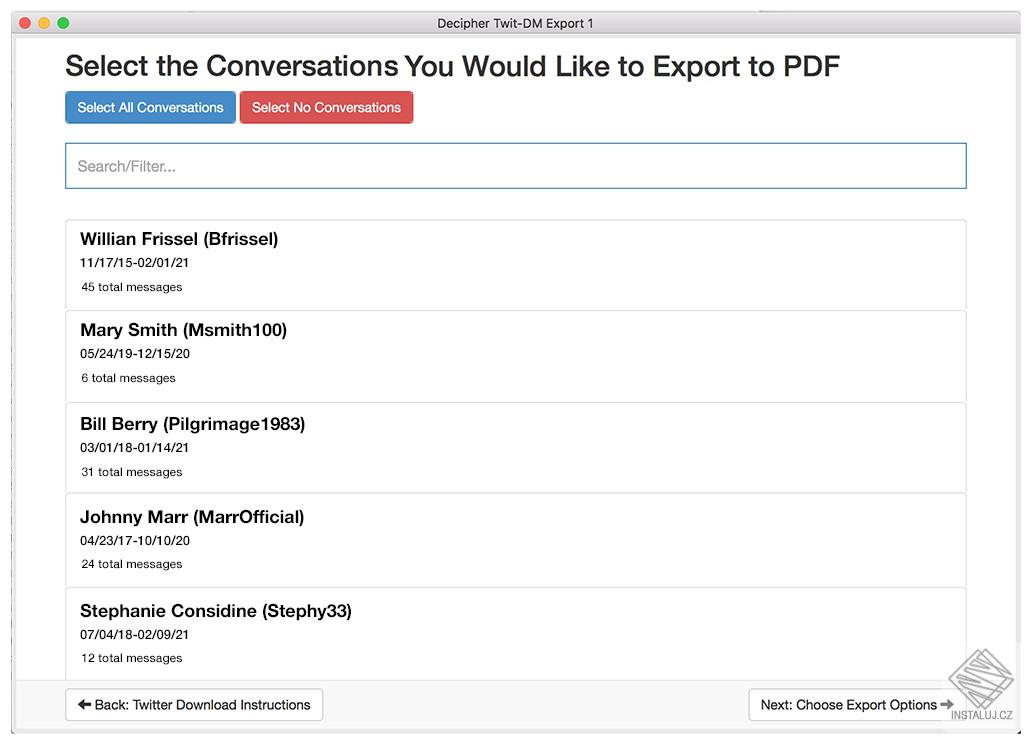Screen dimensions: 1032x742
Task: Proceed to Choose Export Options
Action: [x=853, y=704]
